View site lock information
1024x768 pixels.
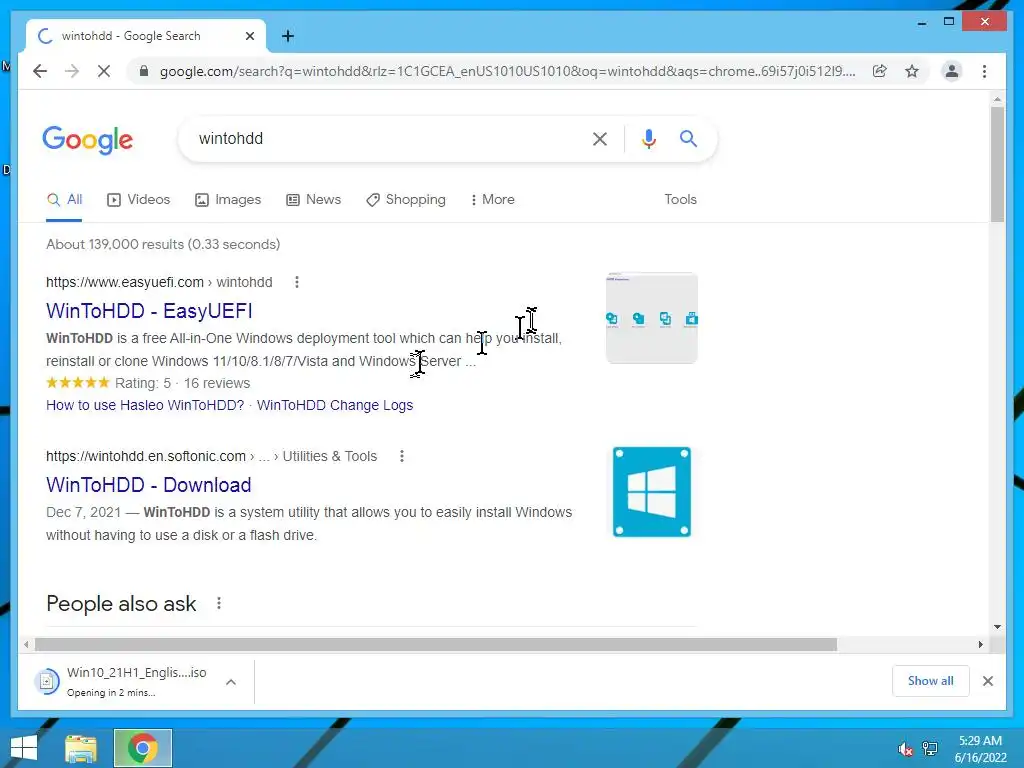[x=144, y=71]
